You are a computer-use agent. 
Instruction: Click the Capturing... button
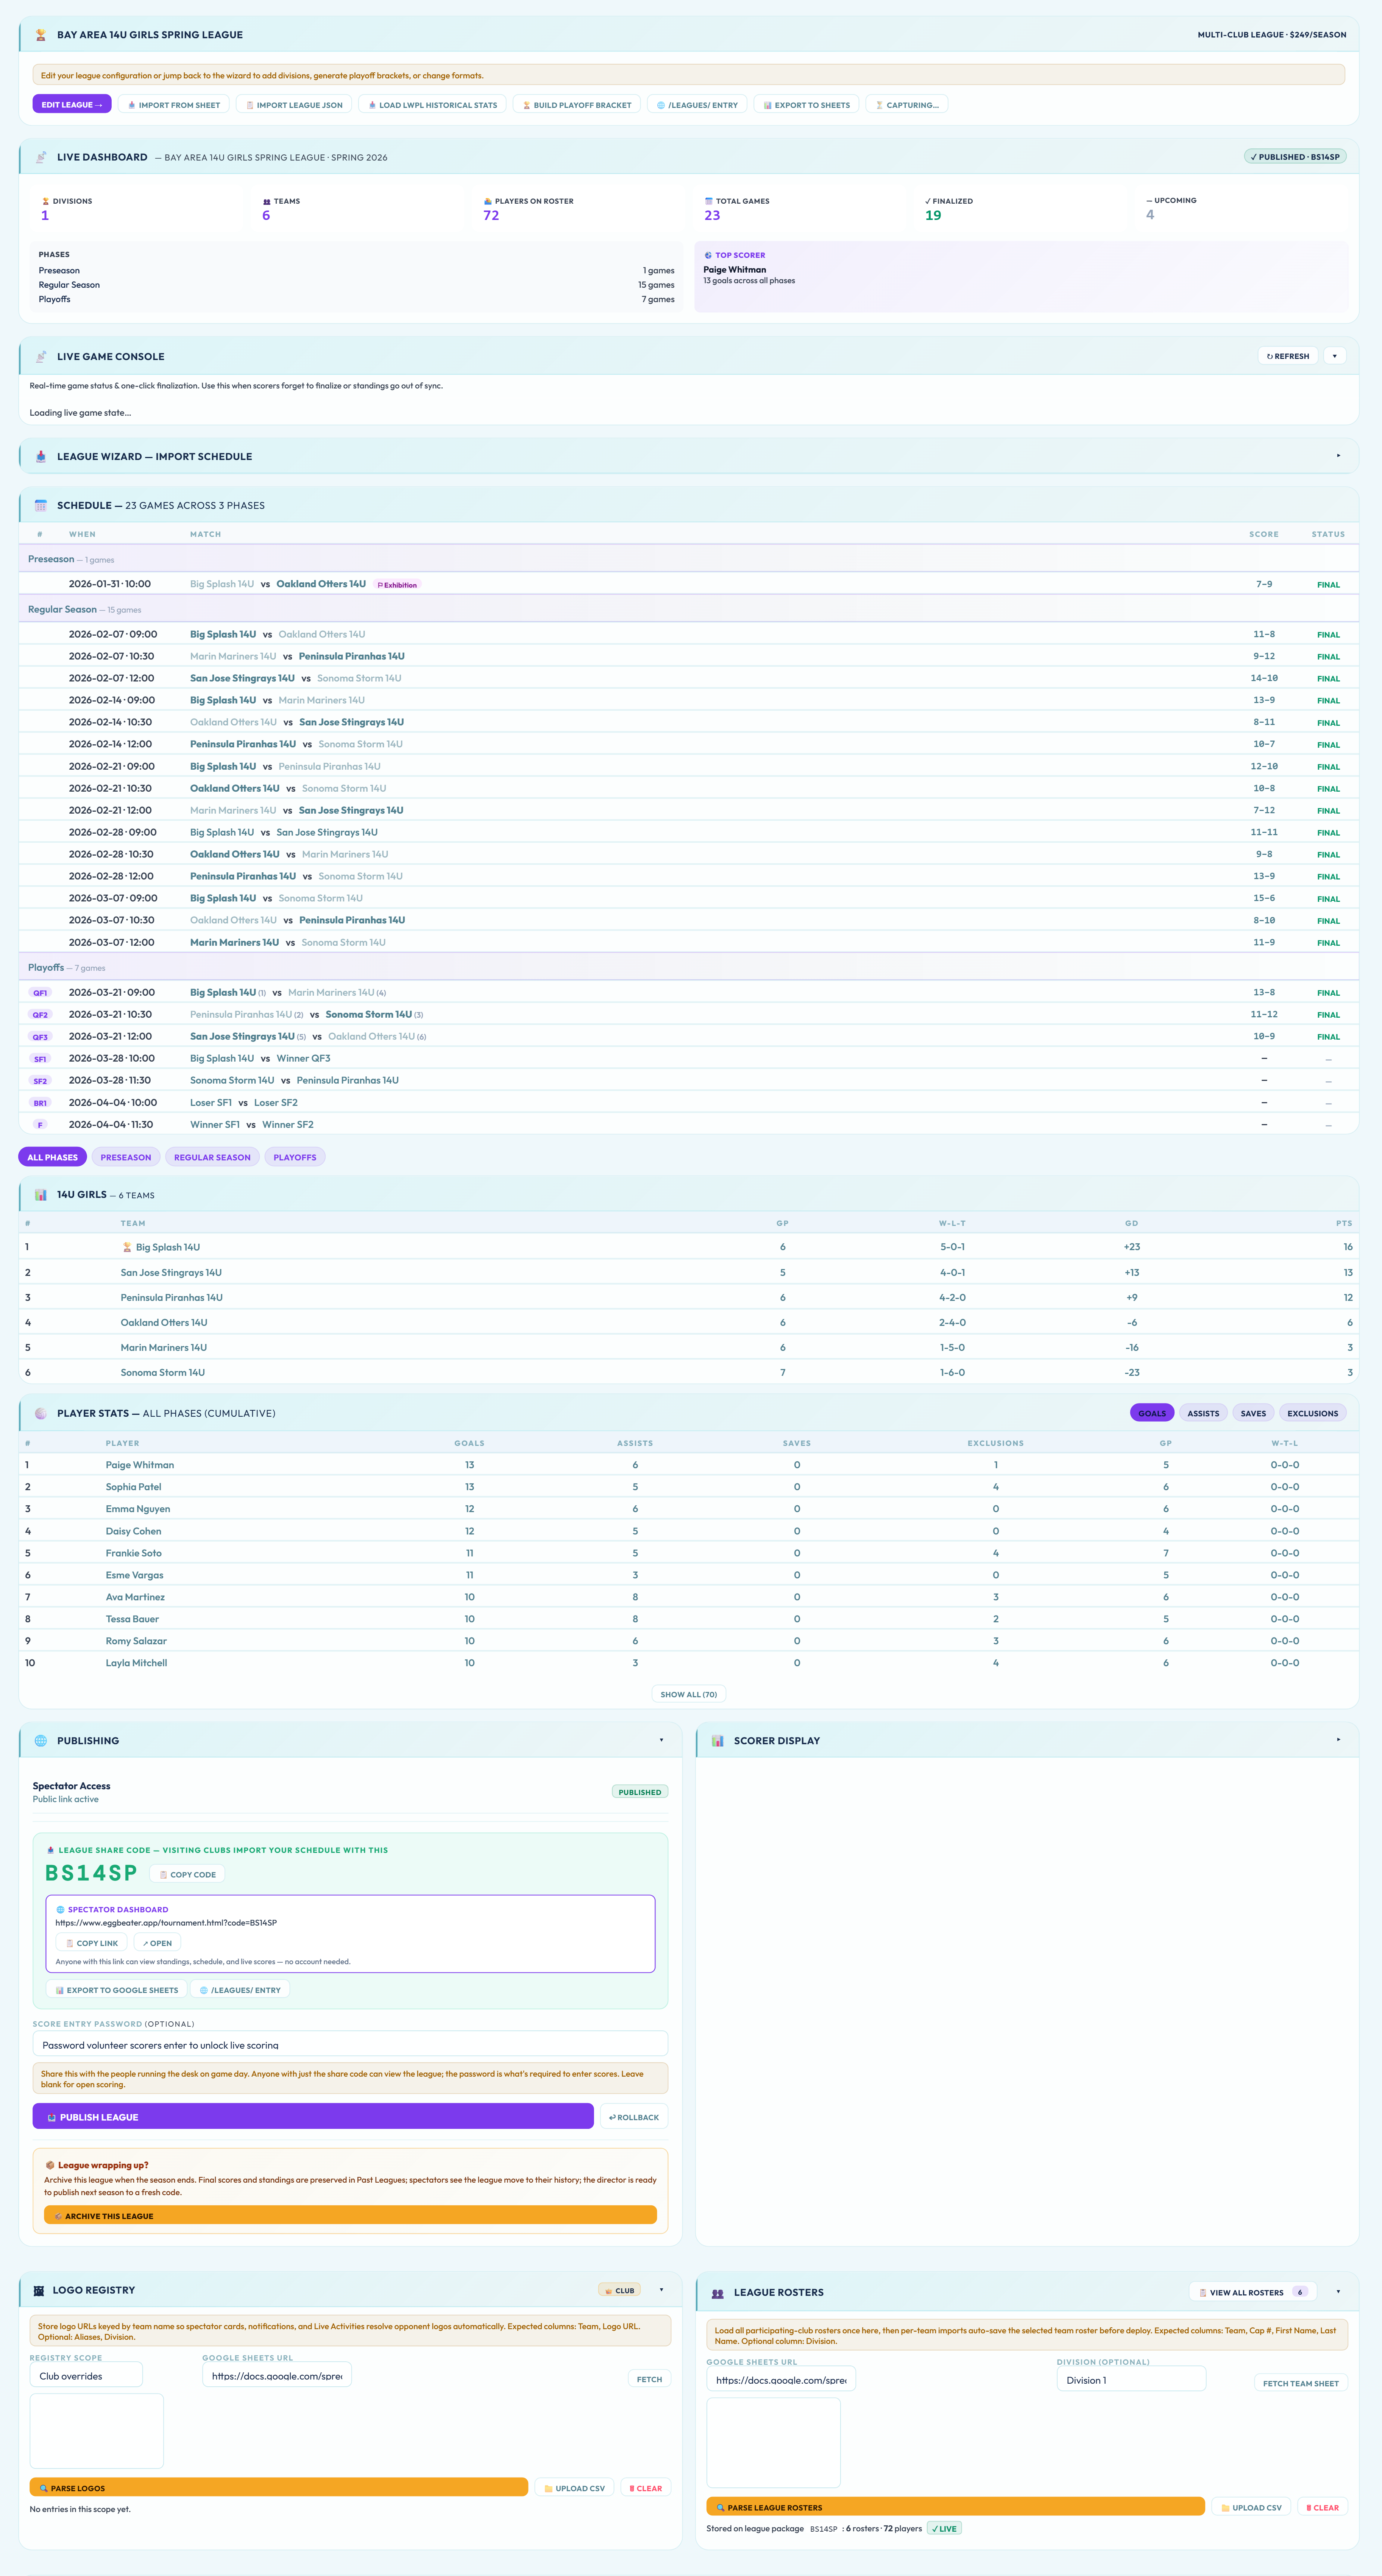pyautogui.click(x=907, y=105)
